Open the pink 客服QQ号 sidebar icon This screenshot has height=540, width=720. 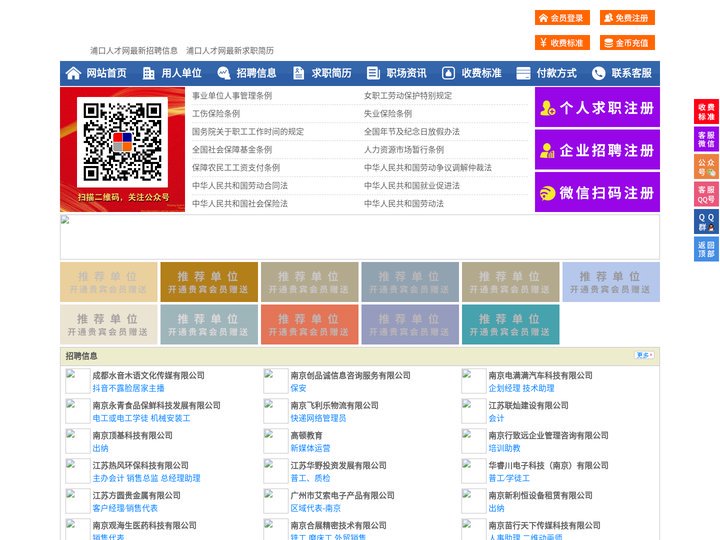(706, 194)
